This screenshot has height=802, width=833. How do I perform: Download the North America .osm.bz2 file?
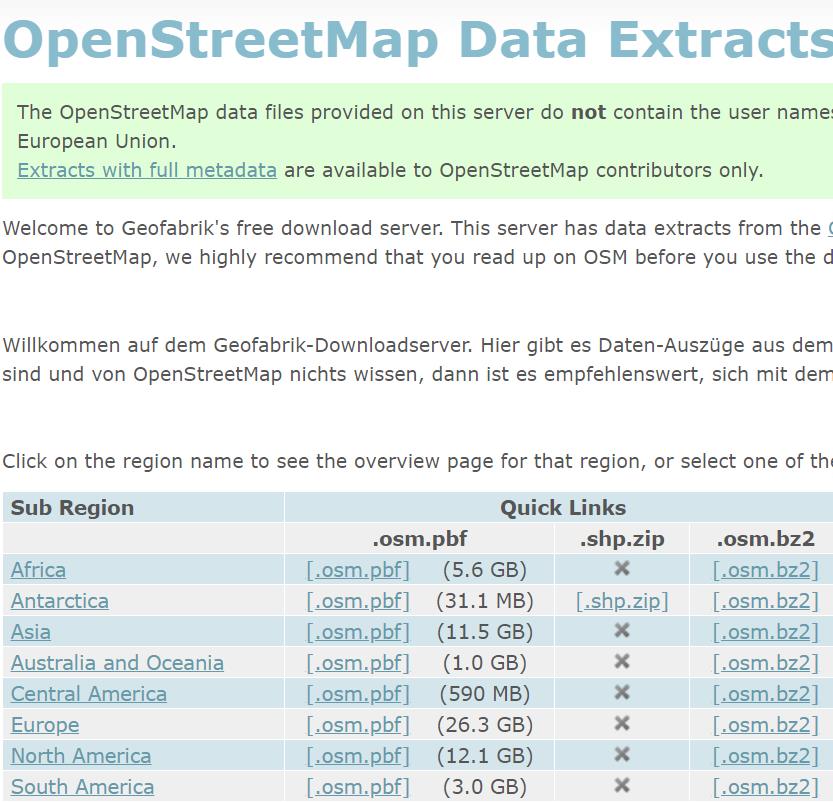point(766,756)
